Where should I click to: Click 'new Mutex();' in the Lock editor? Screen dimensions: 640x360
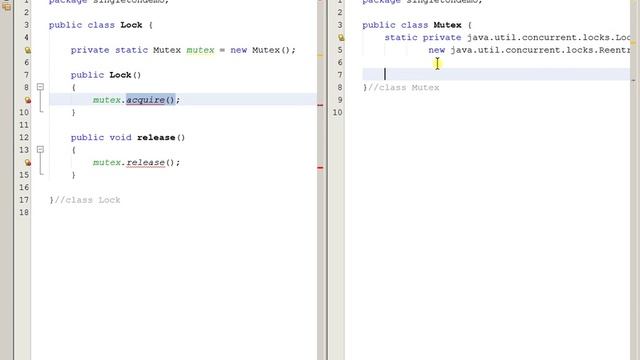pos(263,50)
